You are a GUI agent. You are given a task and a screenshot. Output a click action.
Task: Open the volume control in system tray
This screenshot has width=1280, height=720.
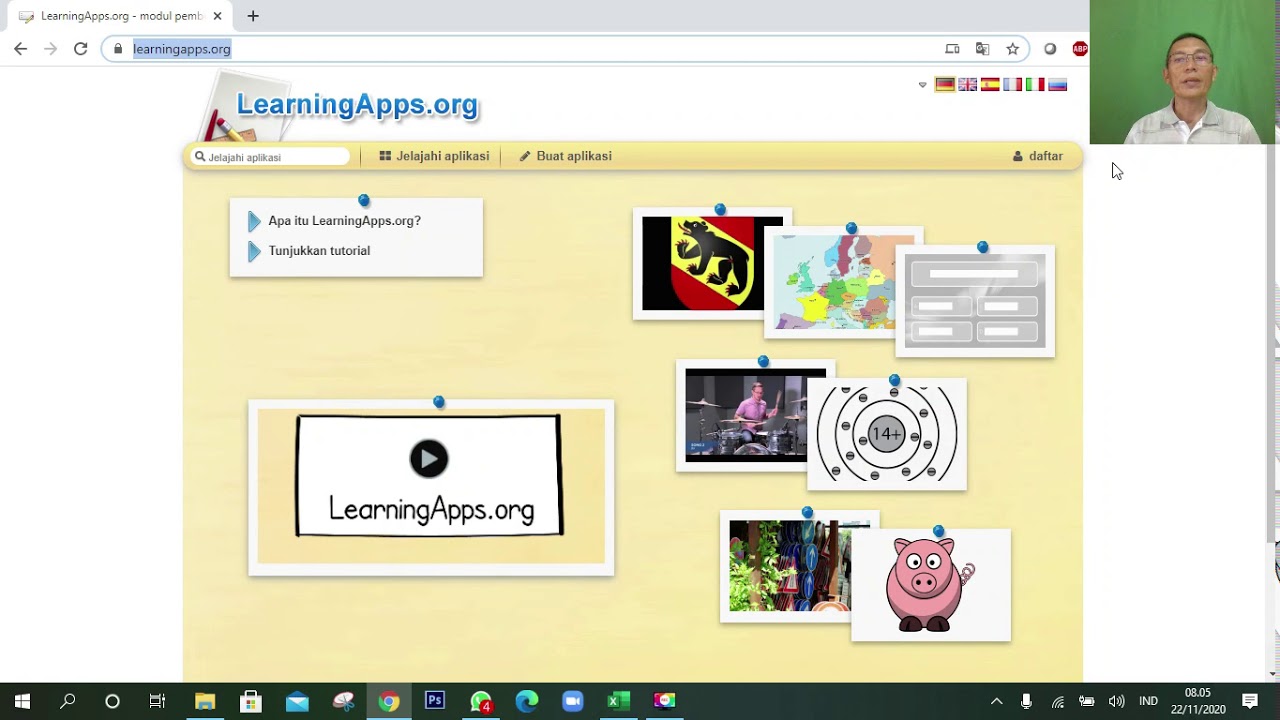pos(1117,701)
